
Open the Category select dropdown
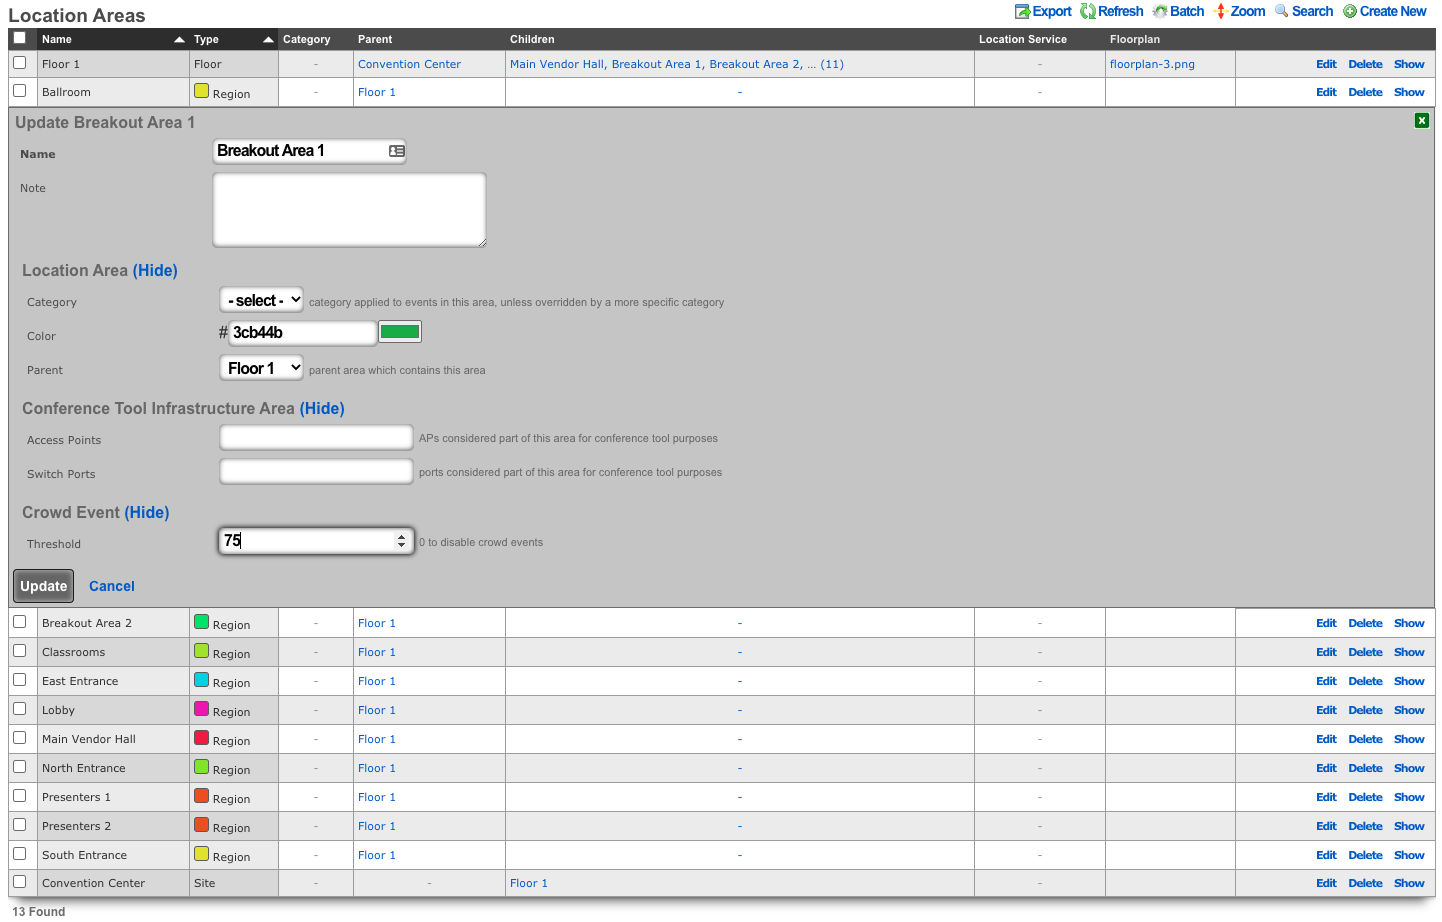pos(262,300)
